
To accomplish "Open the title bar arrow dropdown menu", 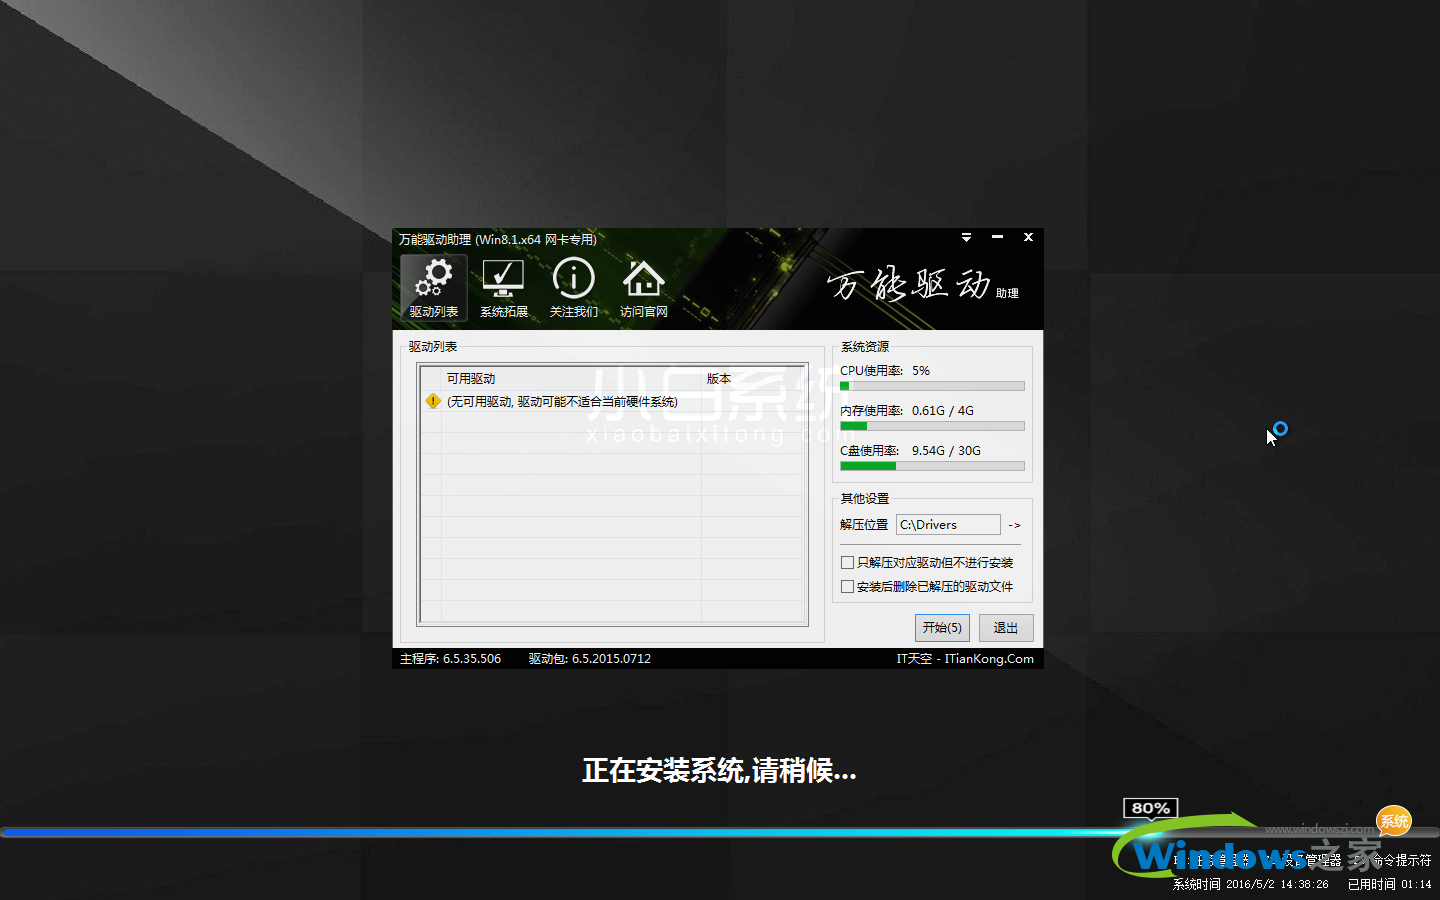I will point(965,238).
